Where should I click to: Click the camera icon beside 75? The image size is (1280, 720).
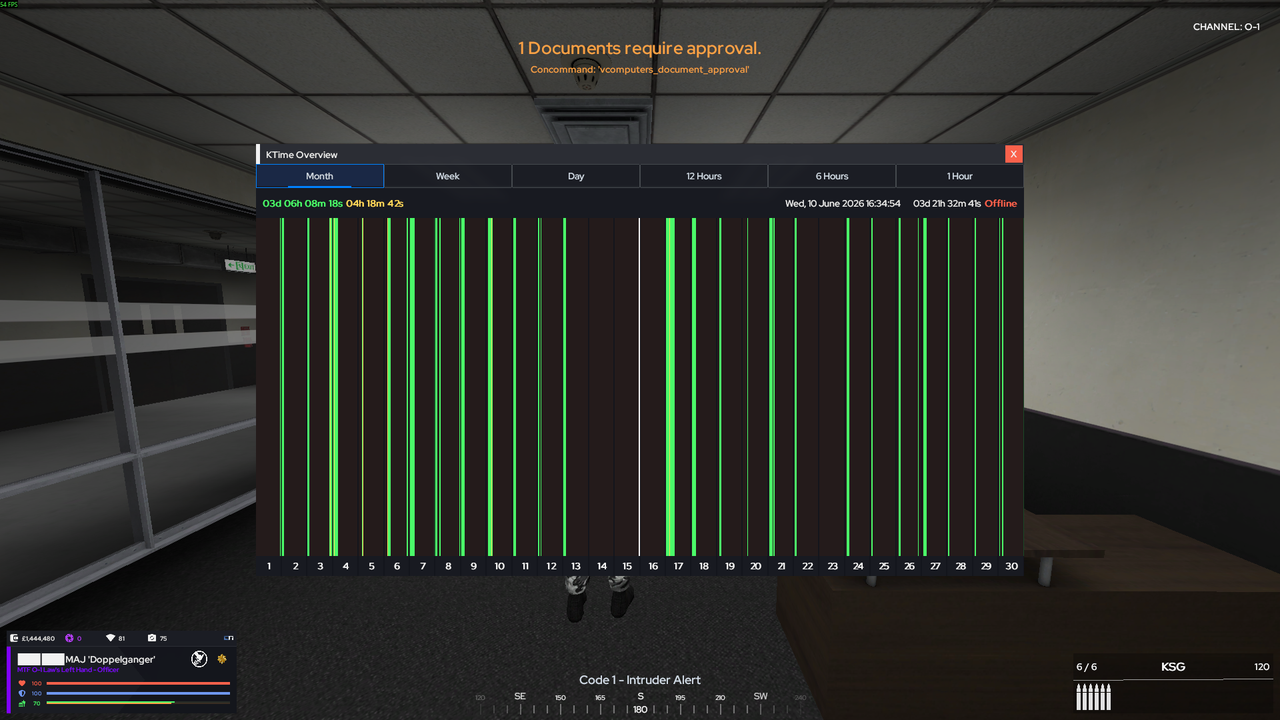[151, 638]
